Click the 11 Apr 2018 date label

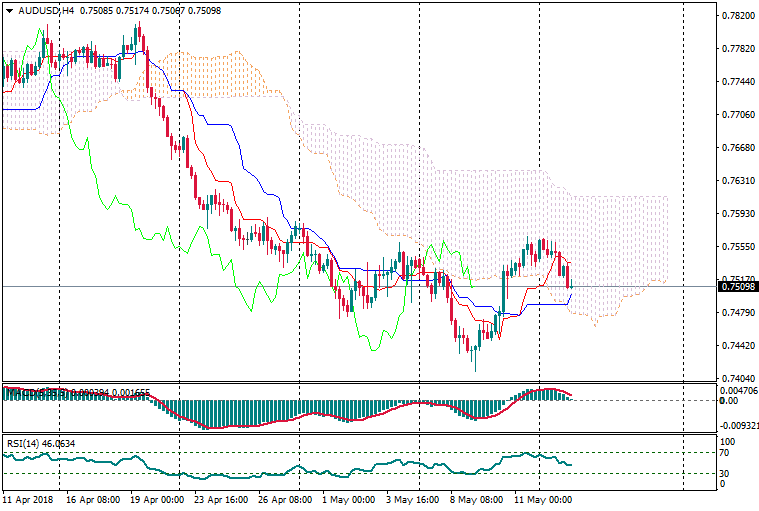pyautogui.click(x=27, y=497)
